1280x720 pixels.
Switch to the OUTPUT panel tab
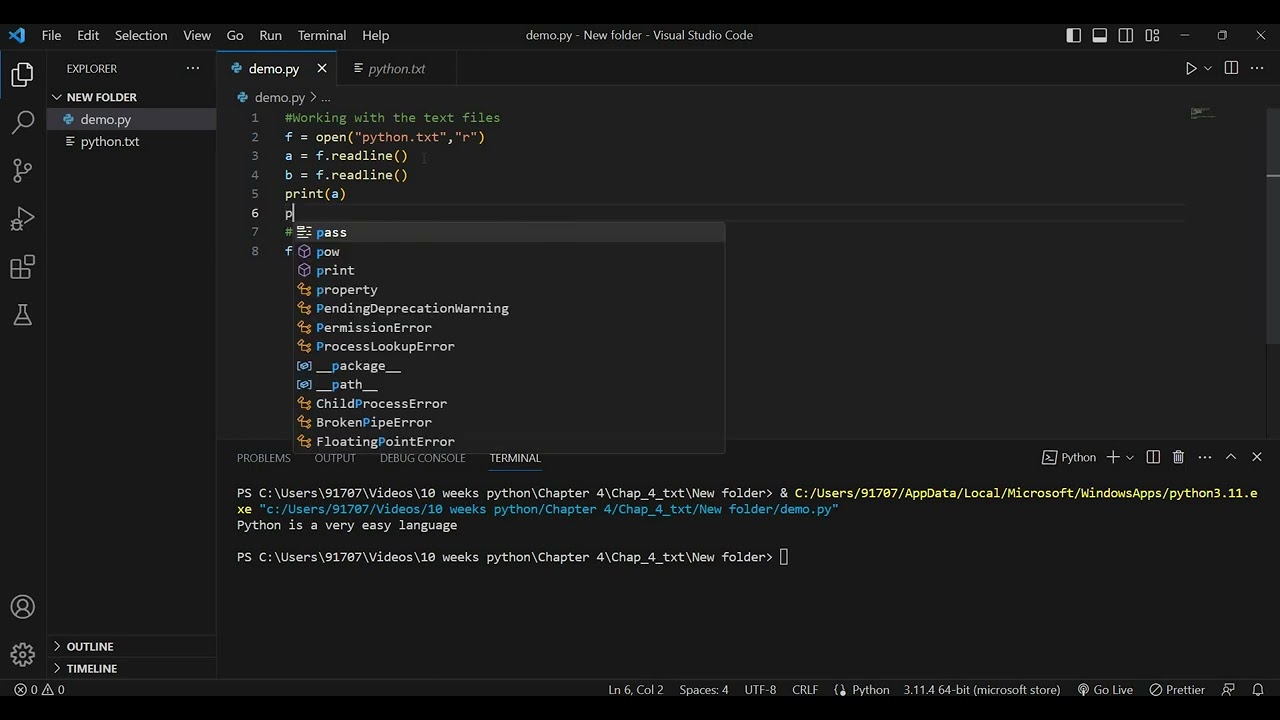(x=335, y=457)
